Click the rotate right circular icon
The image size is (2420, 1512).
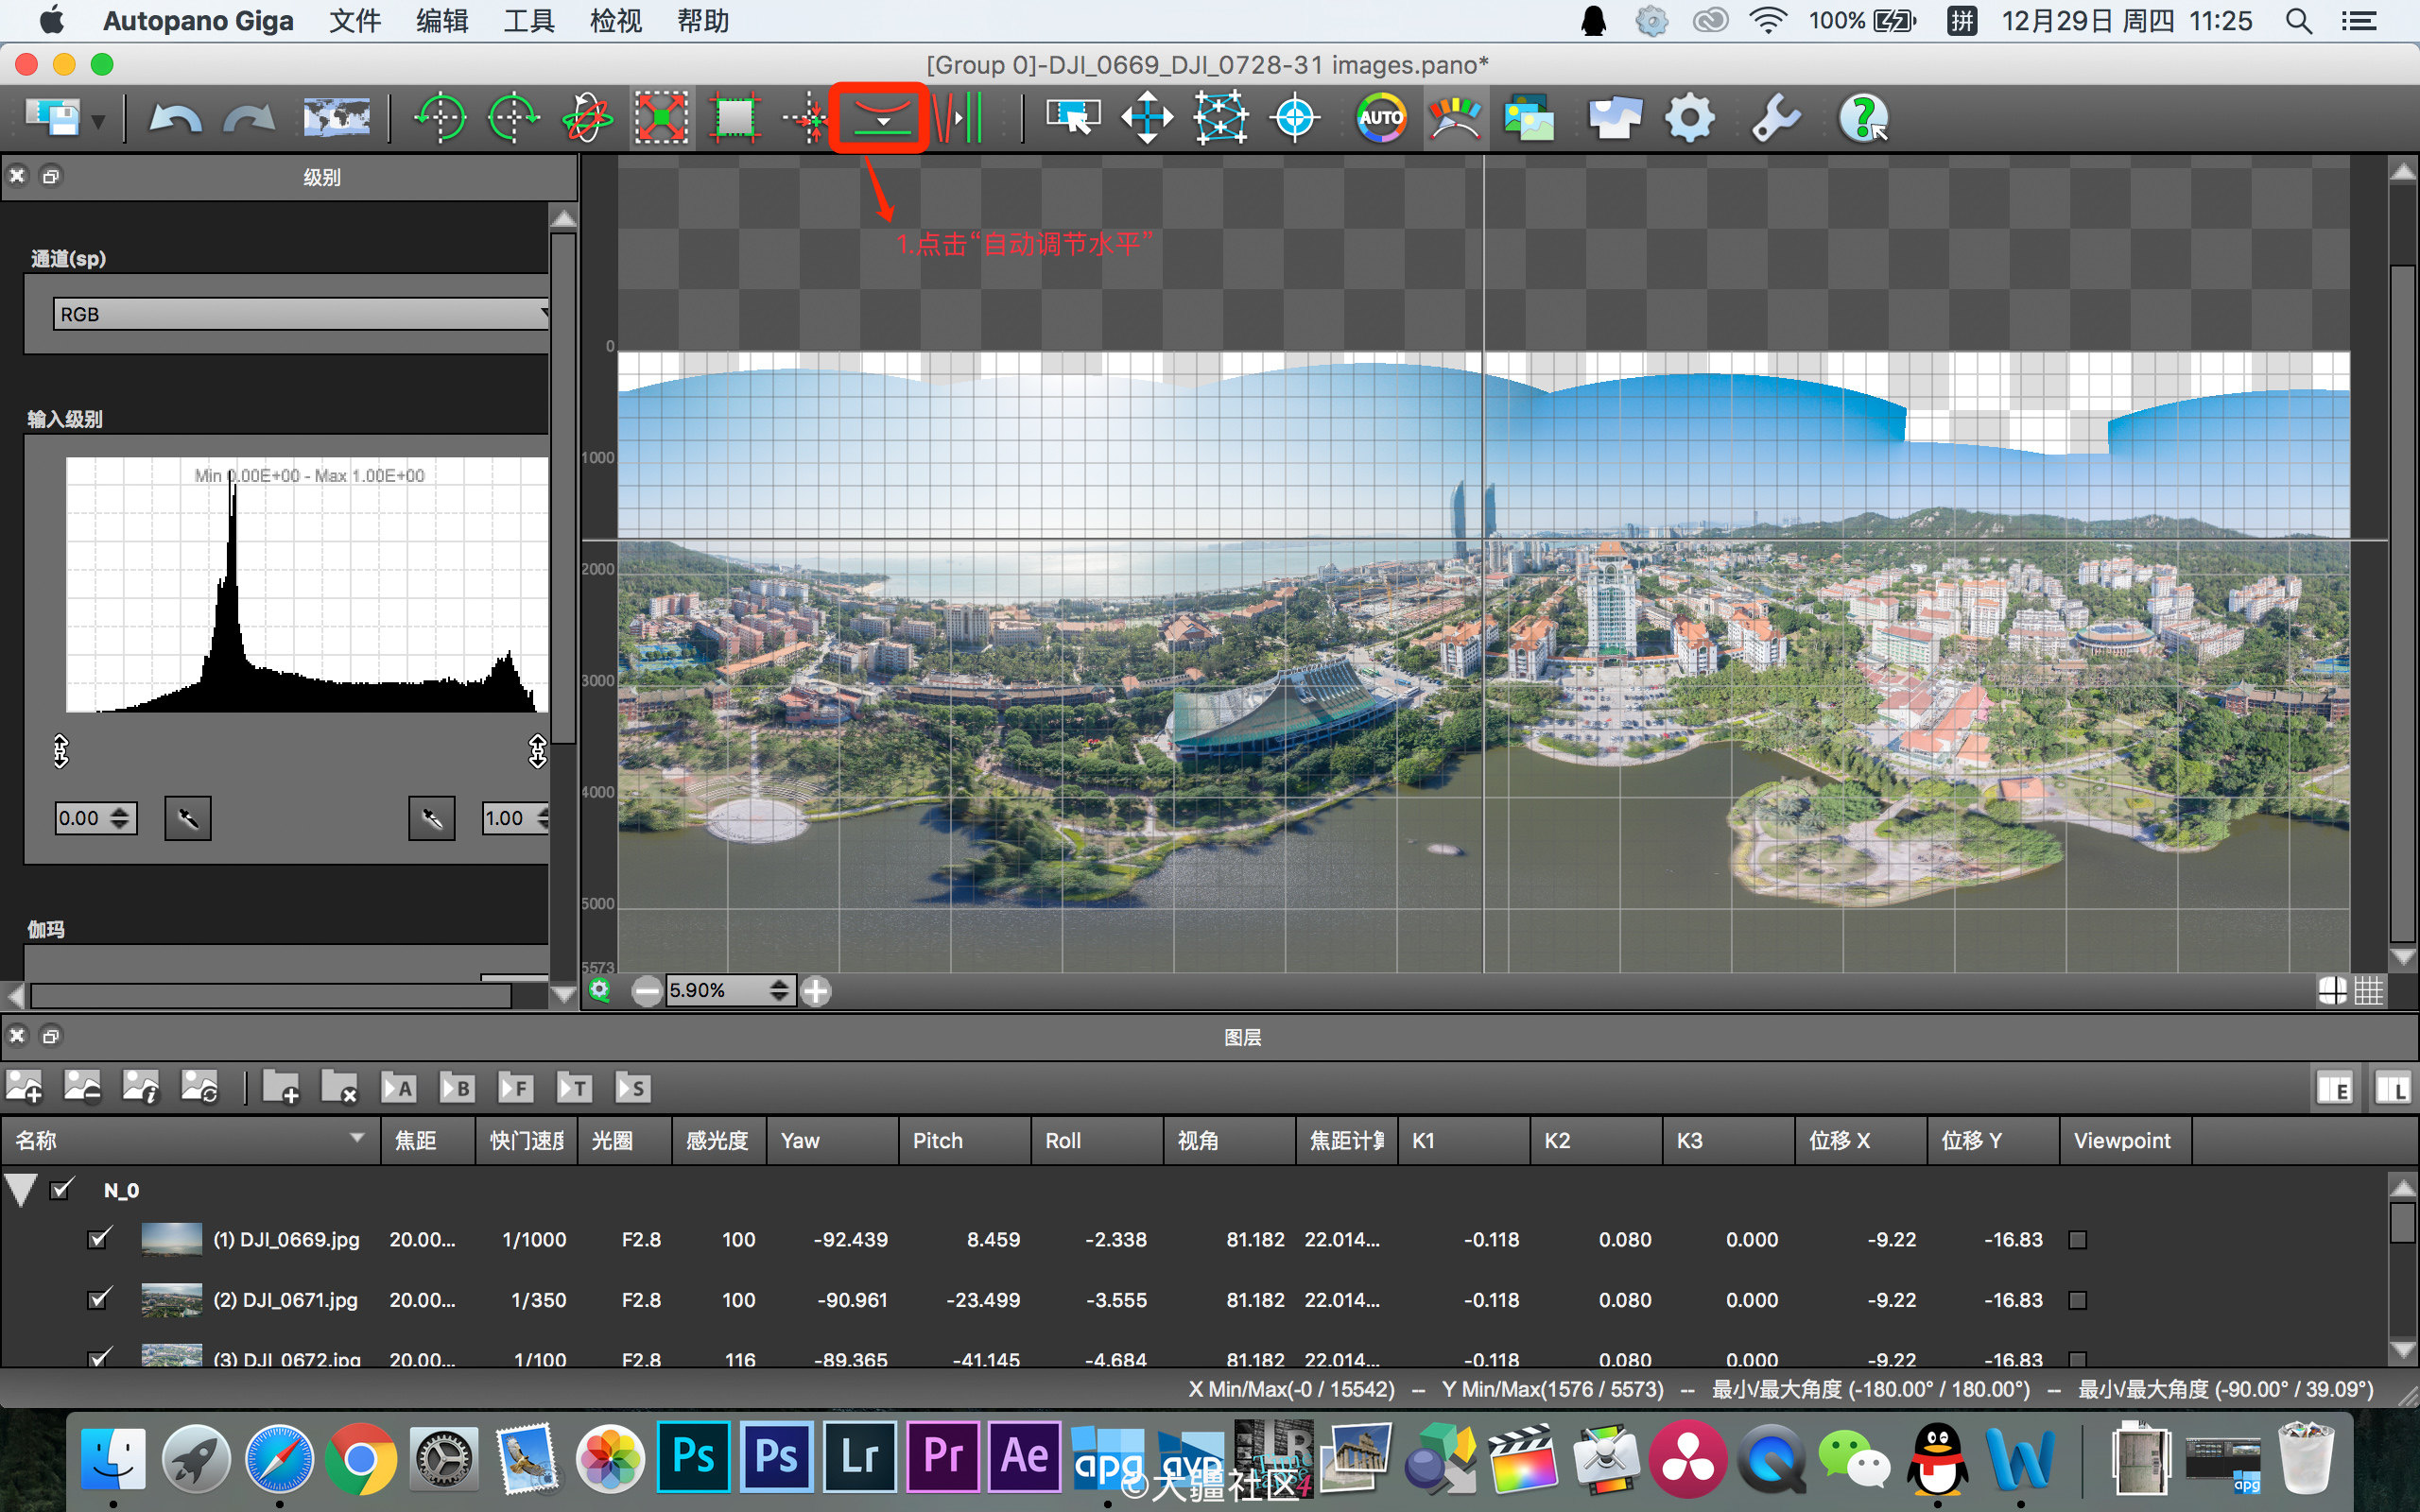[x=513, y=118]
